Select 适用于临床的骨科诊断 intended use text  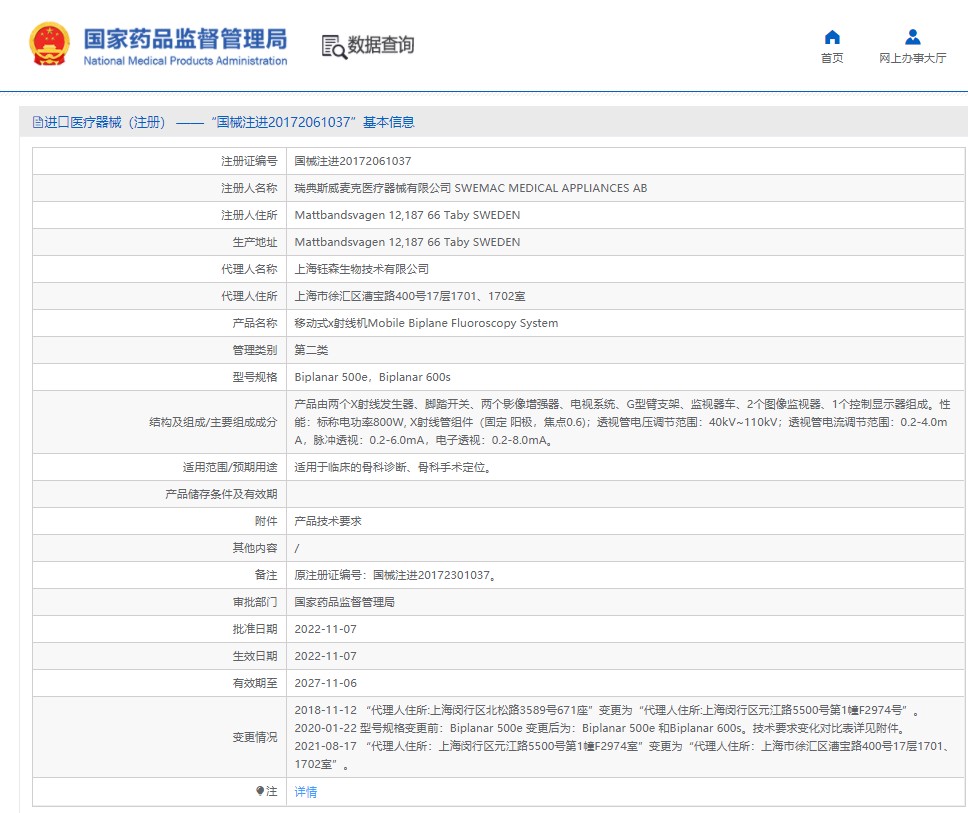coord(393,467)
